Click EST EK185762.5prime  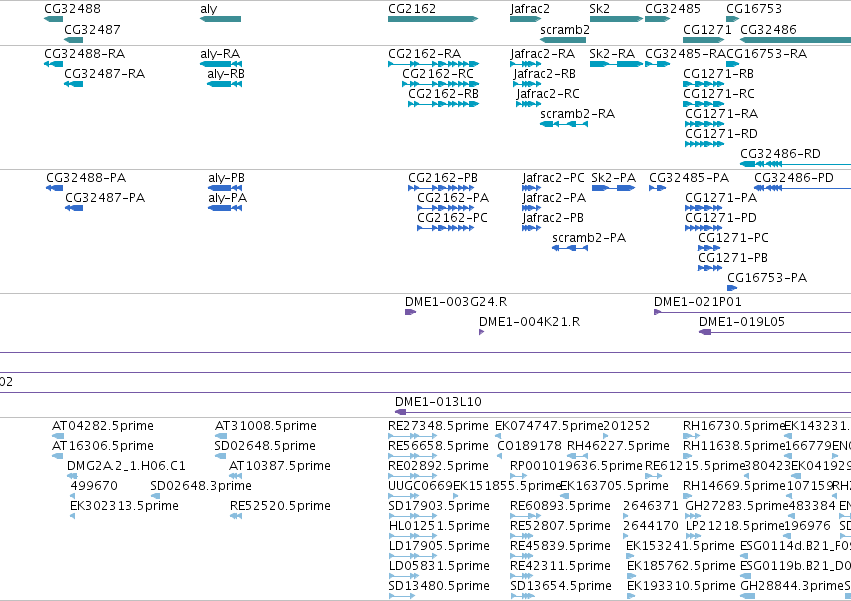tap(631, 576)
